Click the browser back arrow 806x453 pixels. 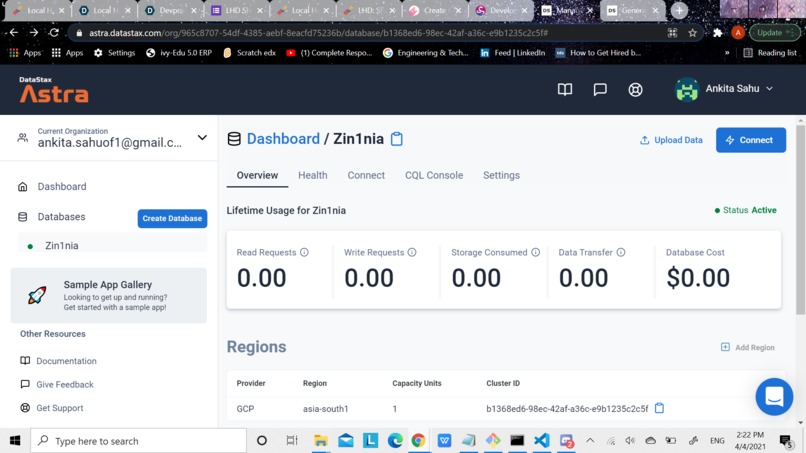click(x=14, y=33)
